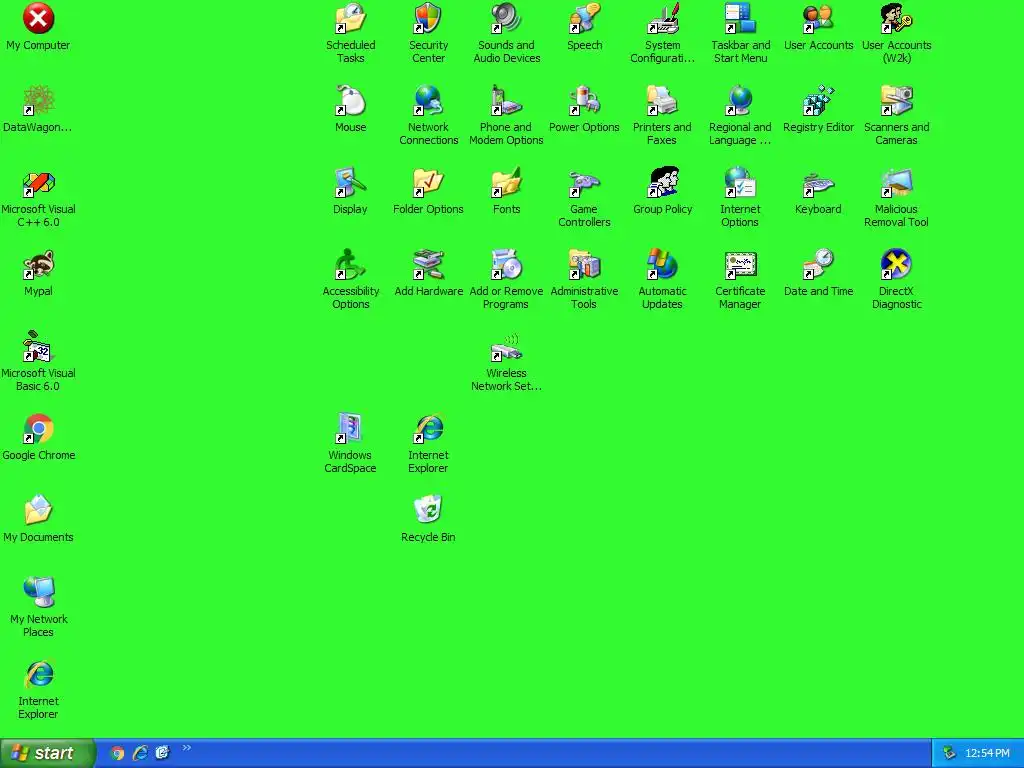The image size is (1024, 768).
Task: Expand the Quick Launch overflow chevron
Action: [187, 748]
